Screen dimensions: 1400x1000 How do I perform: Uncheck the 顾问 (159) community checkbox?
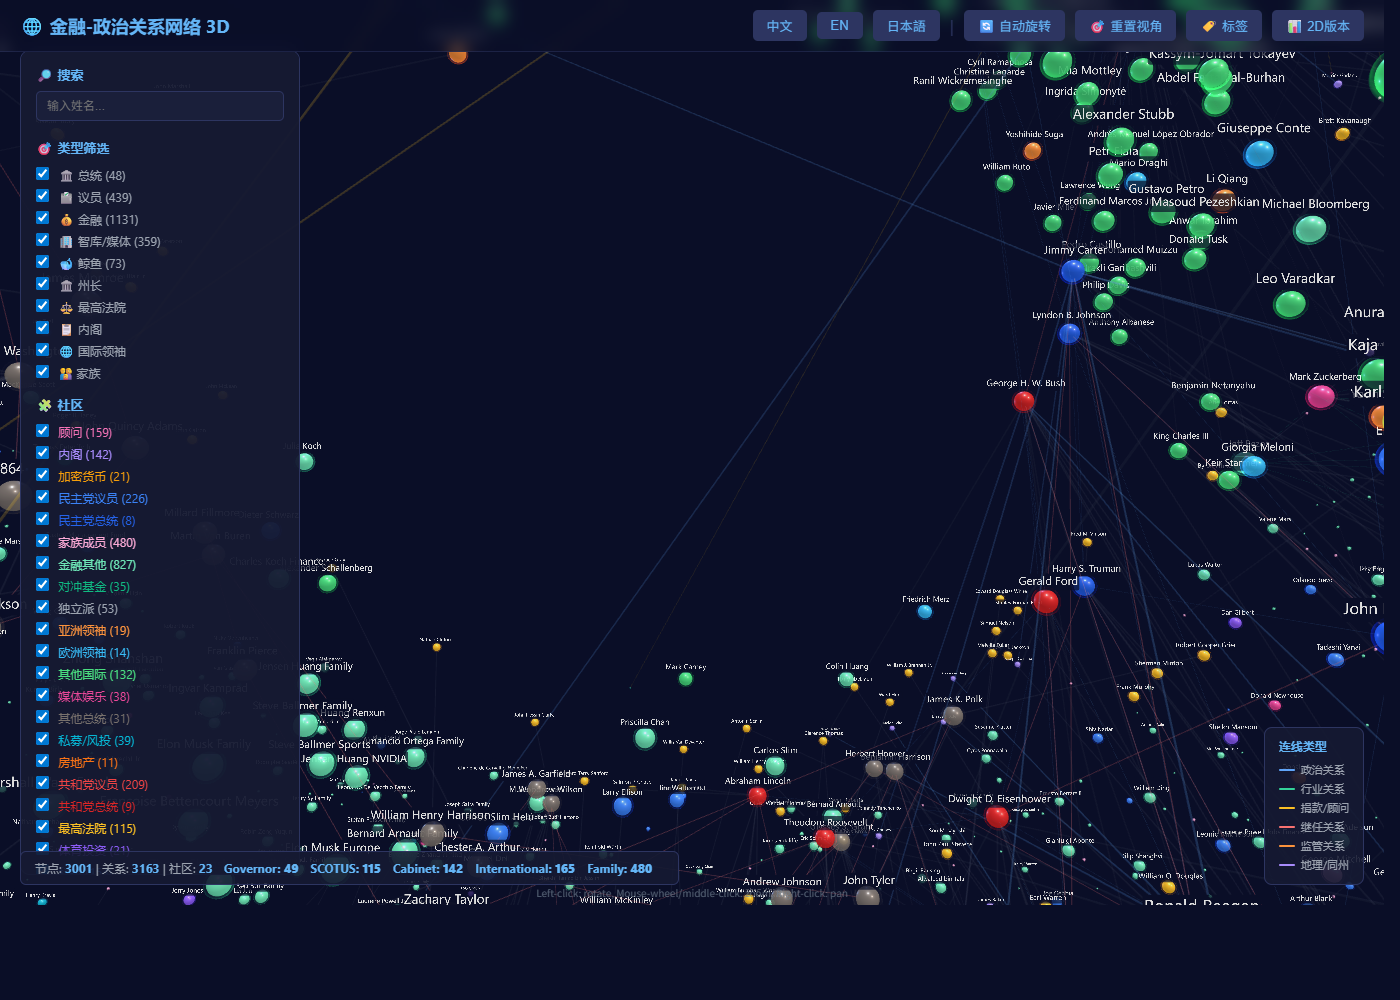(x=43, y=431)
